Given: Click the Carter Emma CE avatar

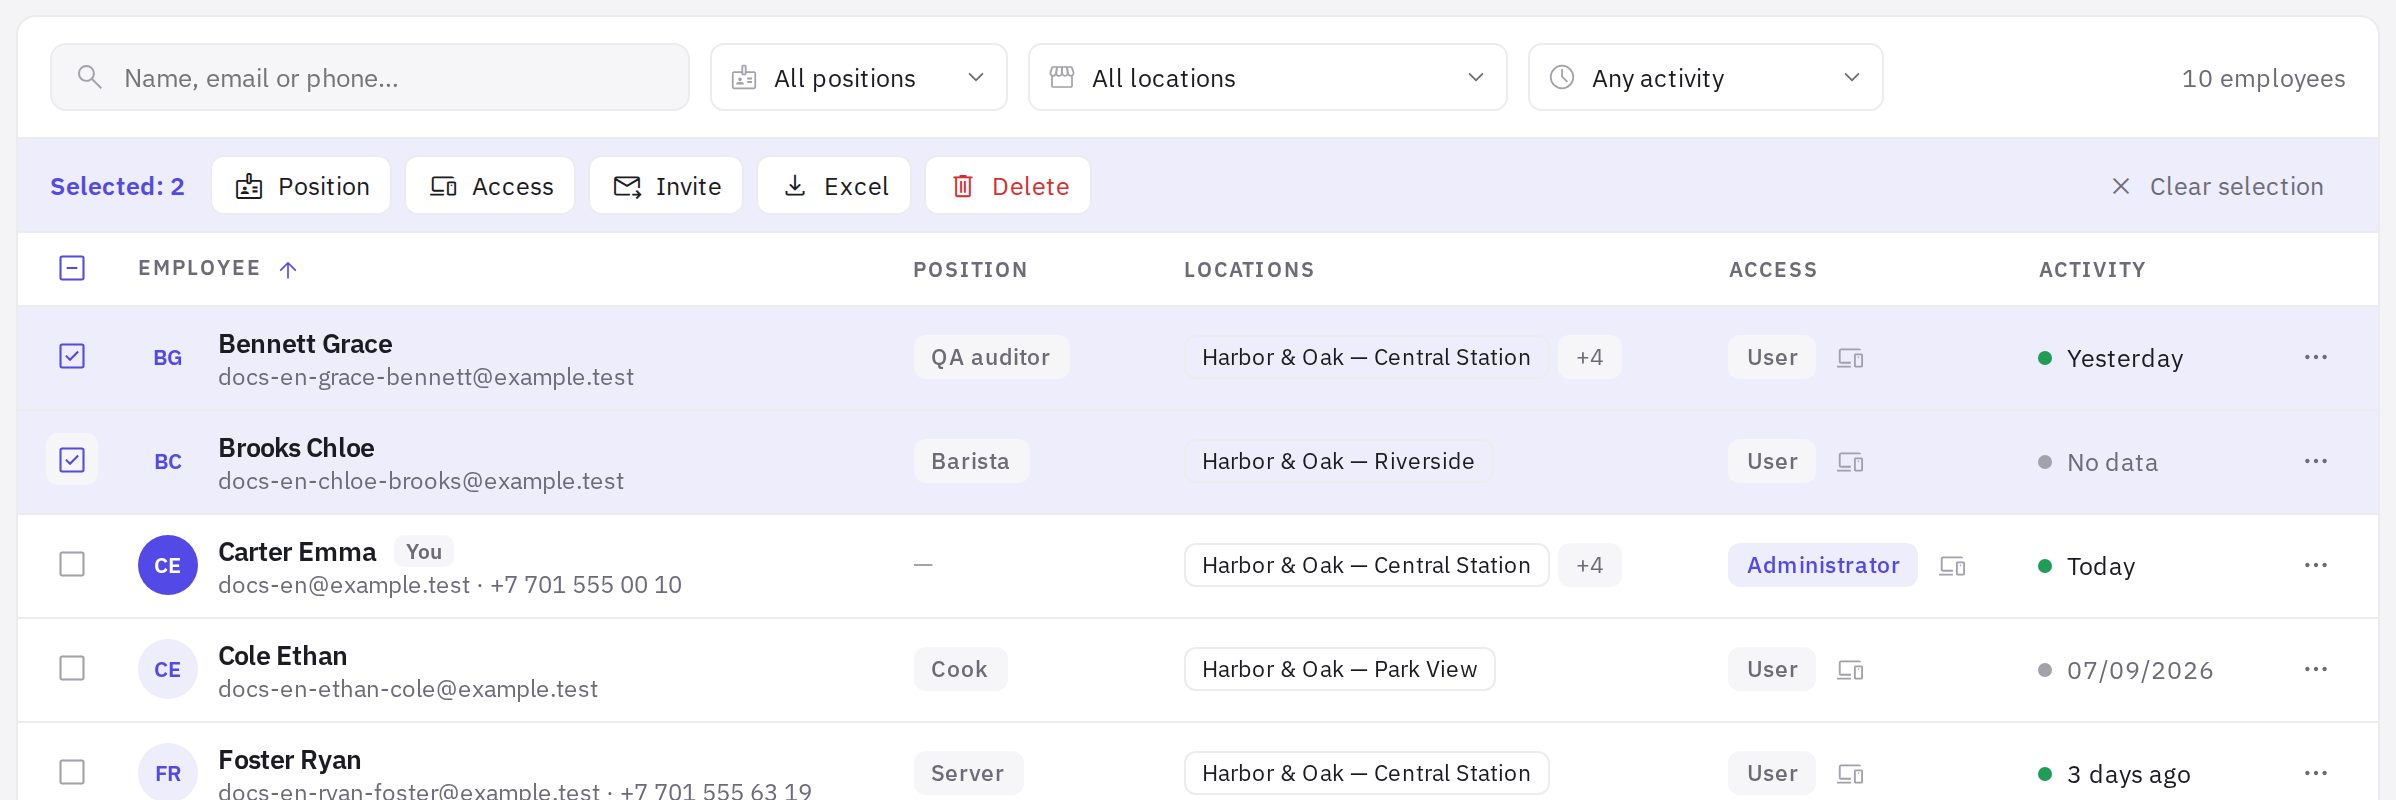Looking at the screenshot, I should (x=168, y=565).
